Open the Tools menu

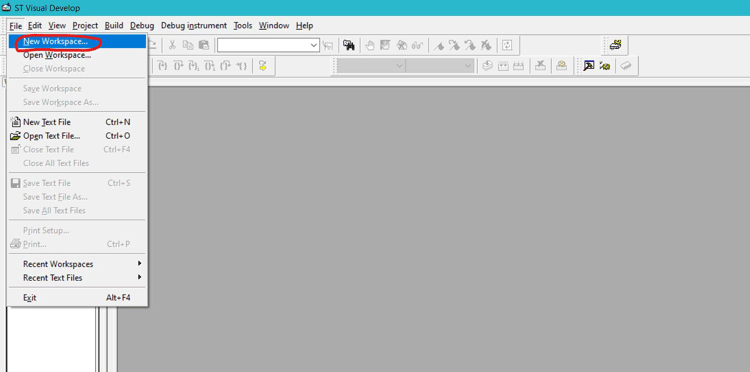pos(243,26)
